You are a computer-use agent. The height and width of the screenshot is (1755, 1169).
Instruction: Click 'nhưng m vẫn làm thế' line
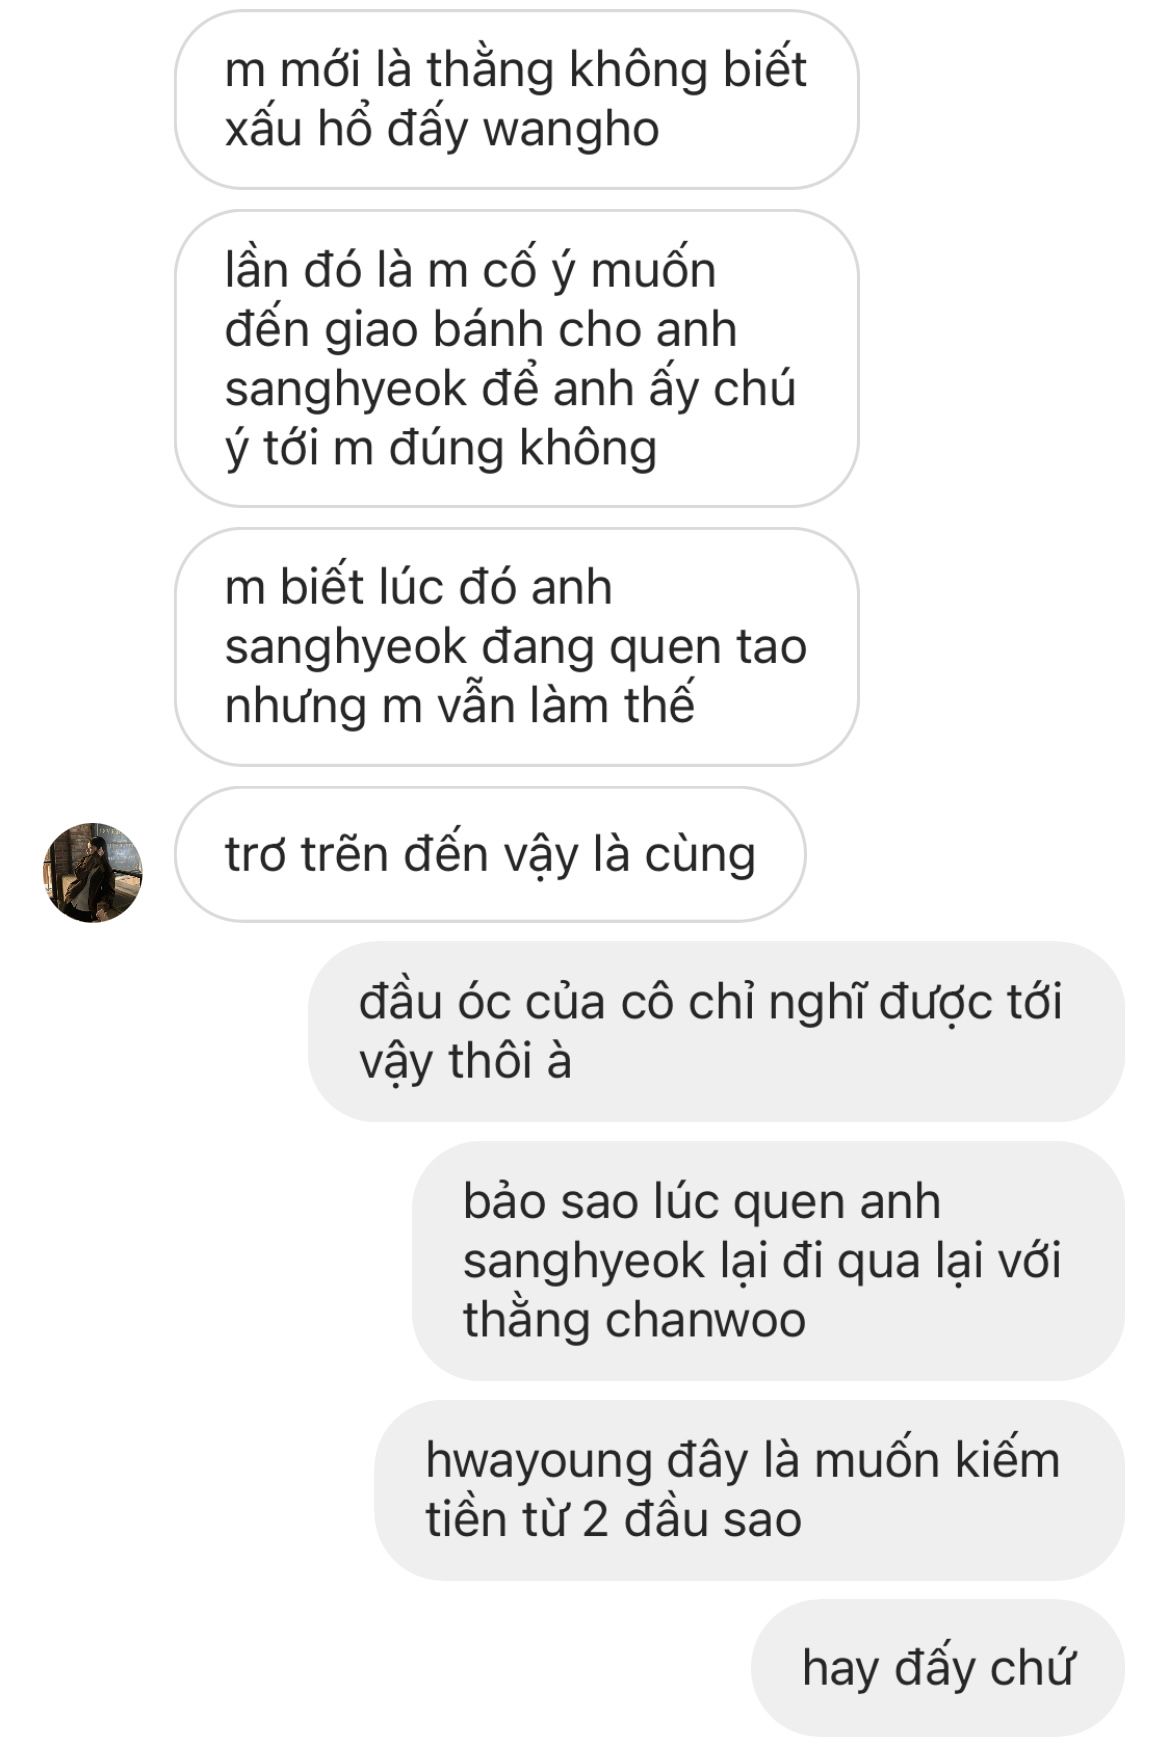tap(459, 706)
